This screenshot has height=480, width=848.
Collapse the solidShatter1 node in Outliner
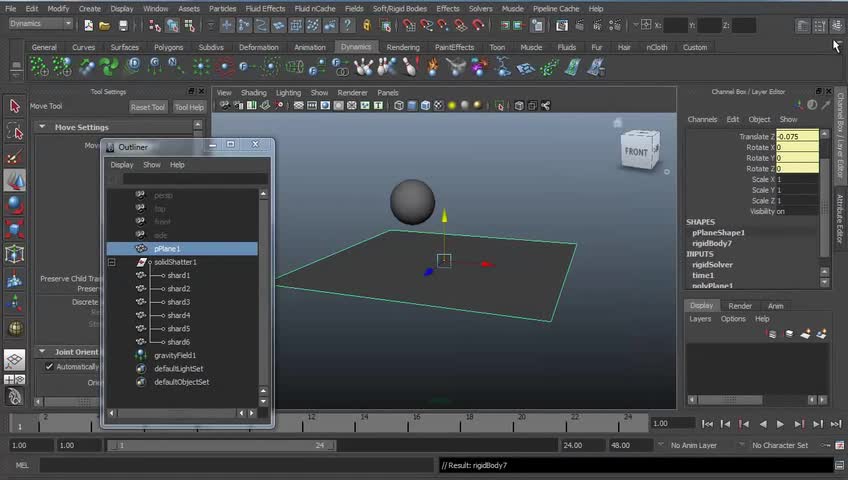[111, 262]
